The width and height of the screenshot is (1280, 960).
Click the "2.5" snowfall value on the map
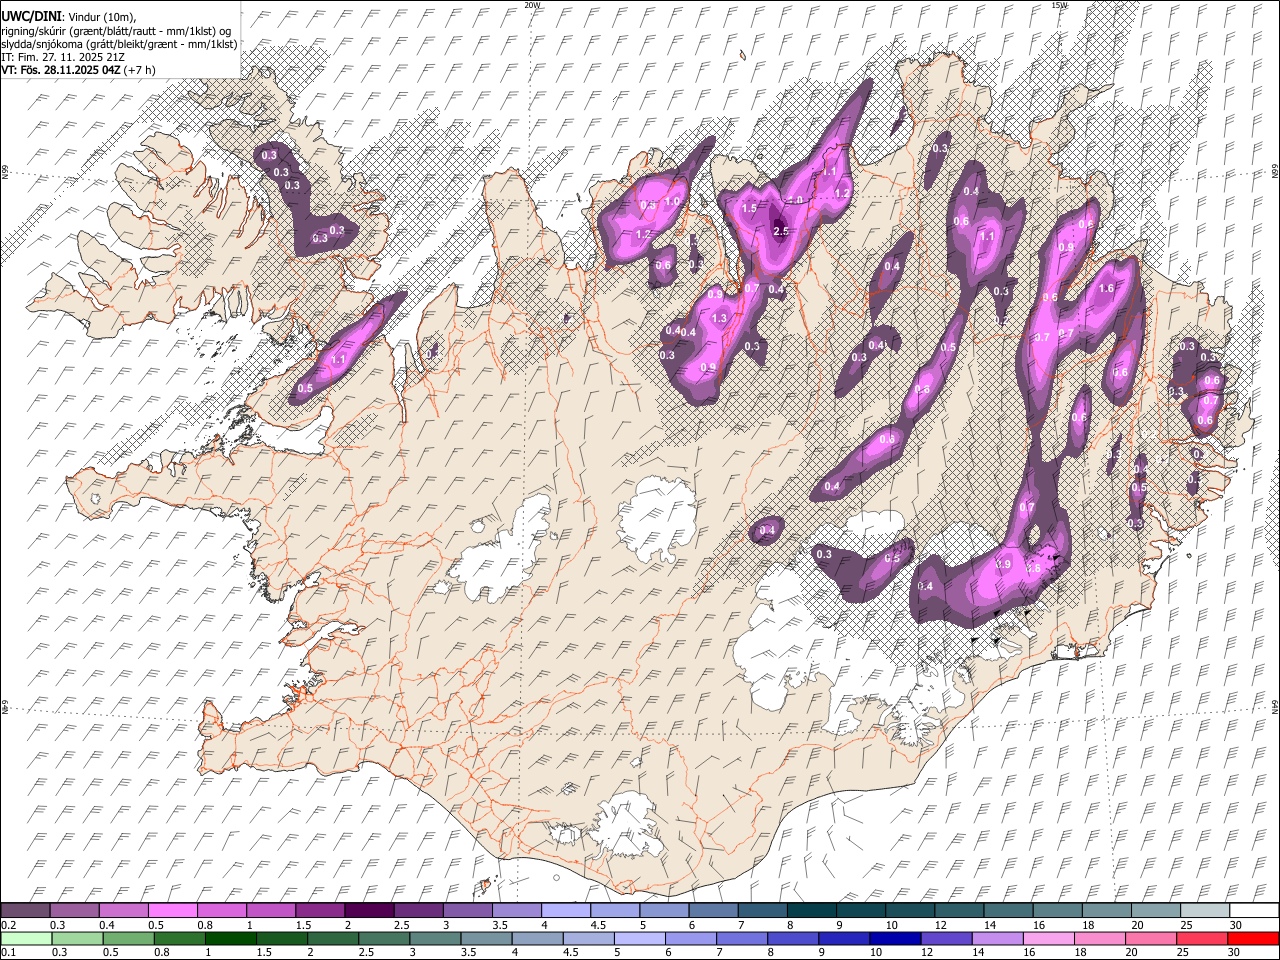click(x=782, y=232)
